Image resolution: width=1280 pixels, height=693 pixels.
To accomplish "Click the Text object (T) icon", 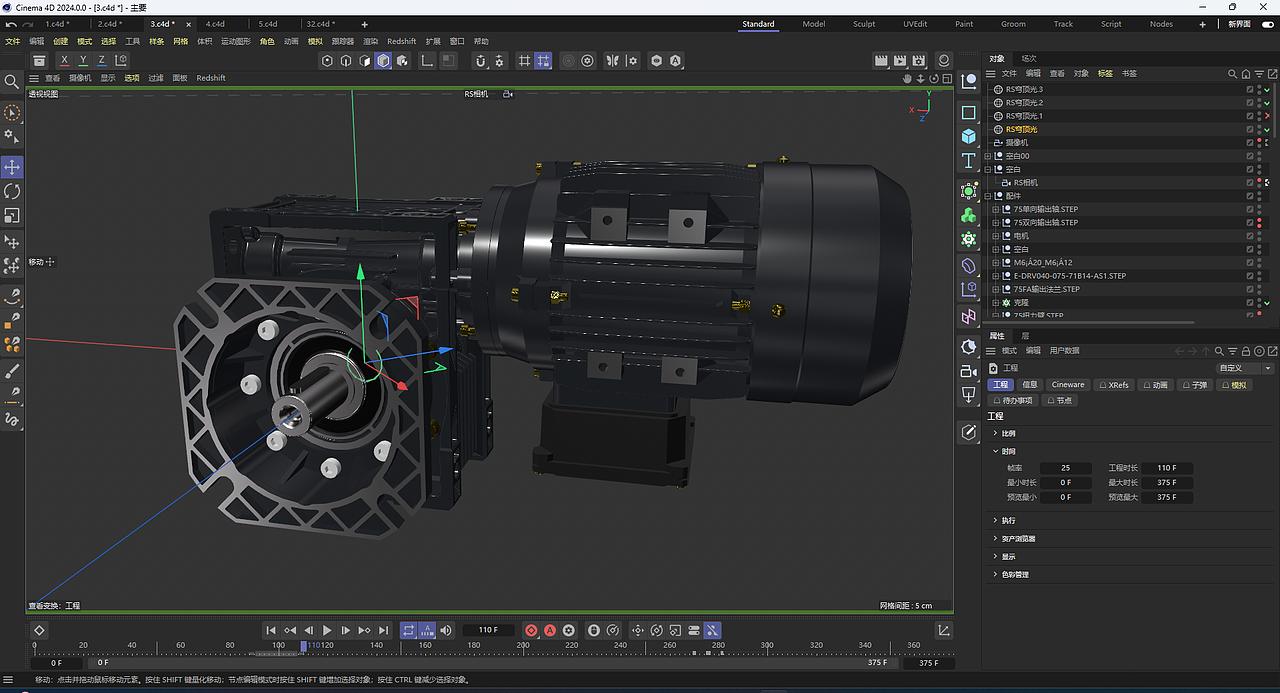I will pyautogui.click(x=968, y=161).
